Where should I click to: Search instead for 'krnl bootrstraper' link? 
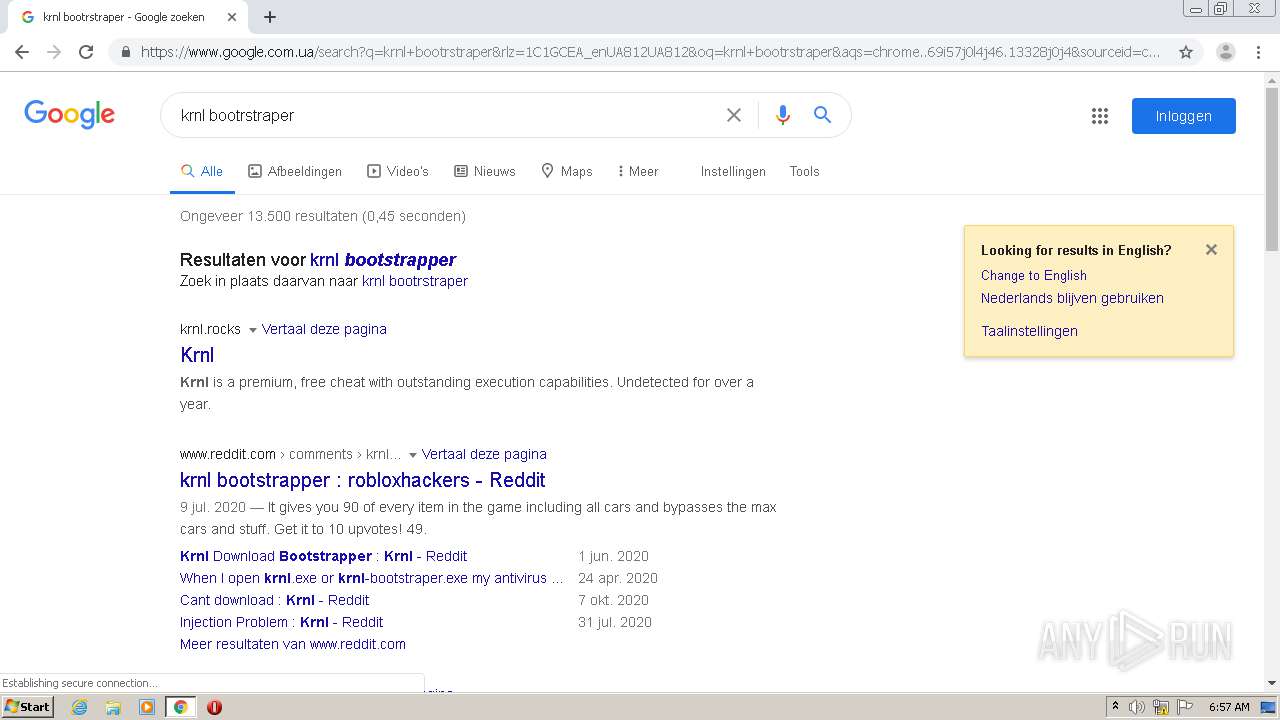tap(415, 281)
